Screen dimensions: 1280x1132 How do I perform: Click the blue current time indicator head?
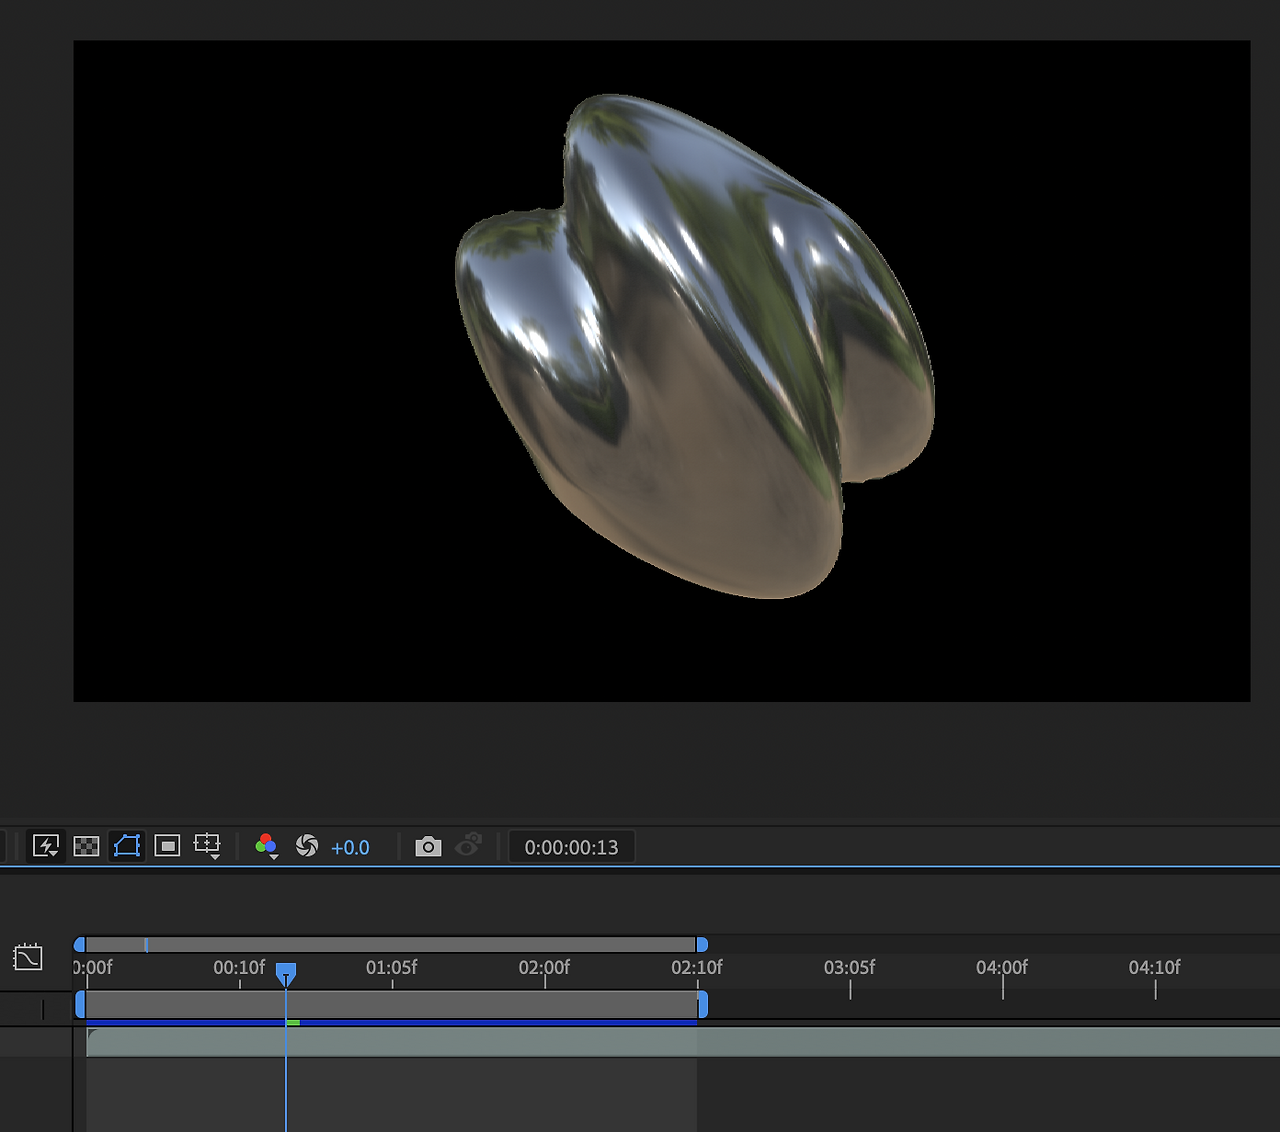(286, 974)
